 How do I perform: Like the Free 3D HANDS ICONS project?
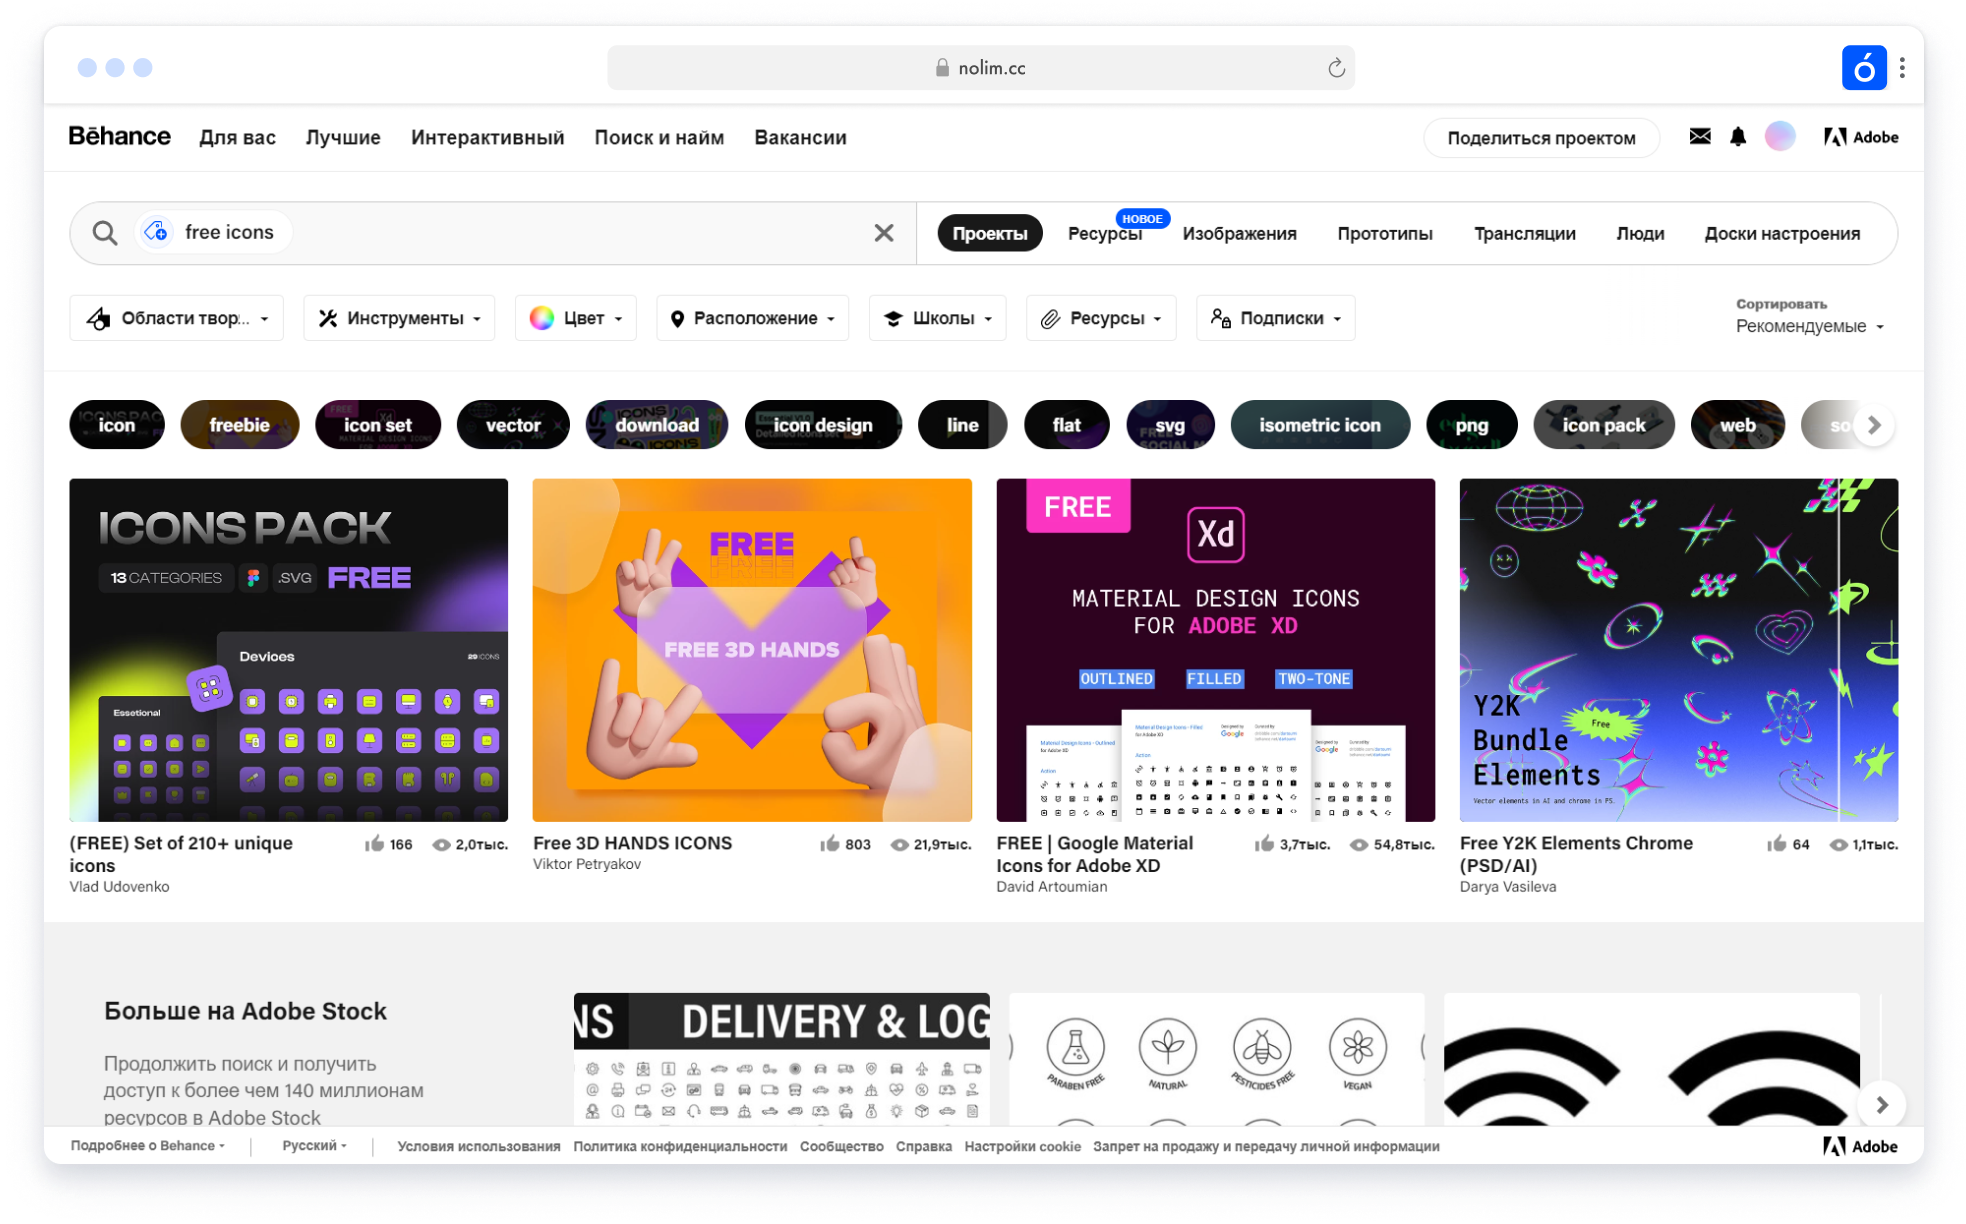click(829, 844)
